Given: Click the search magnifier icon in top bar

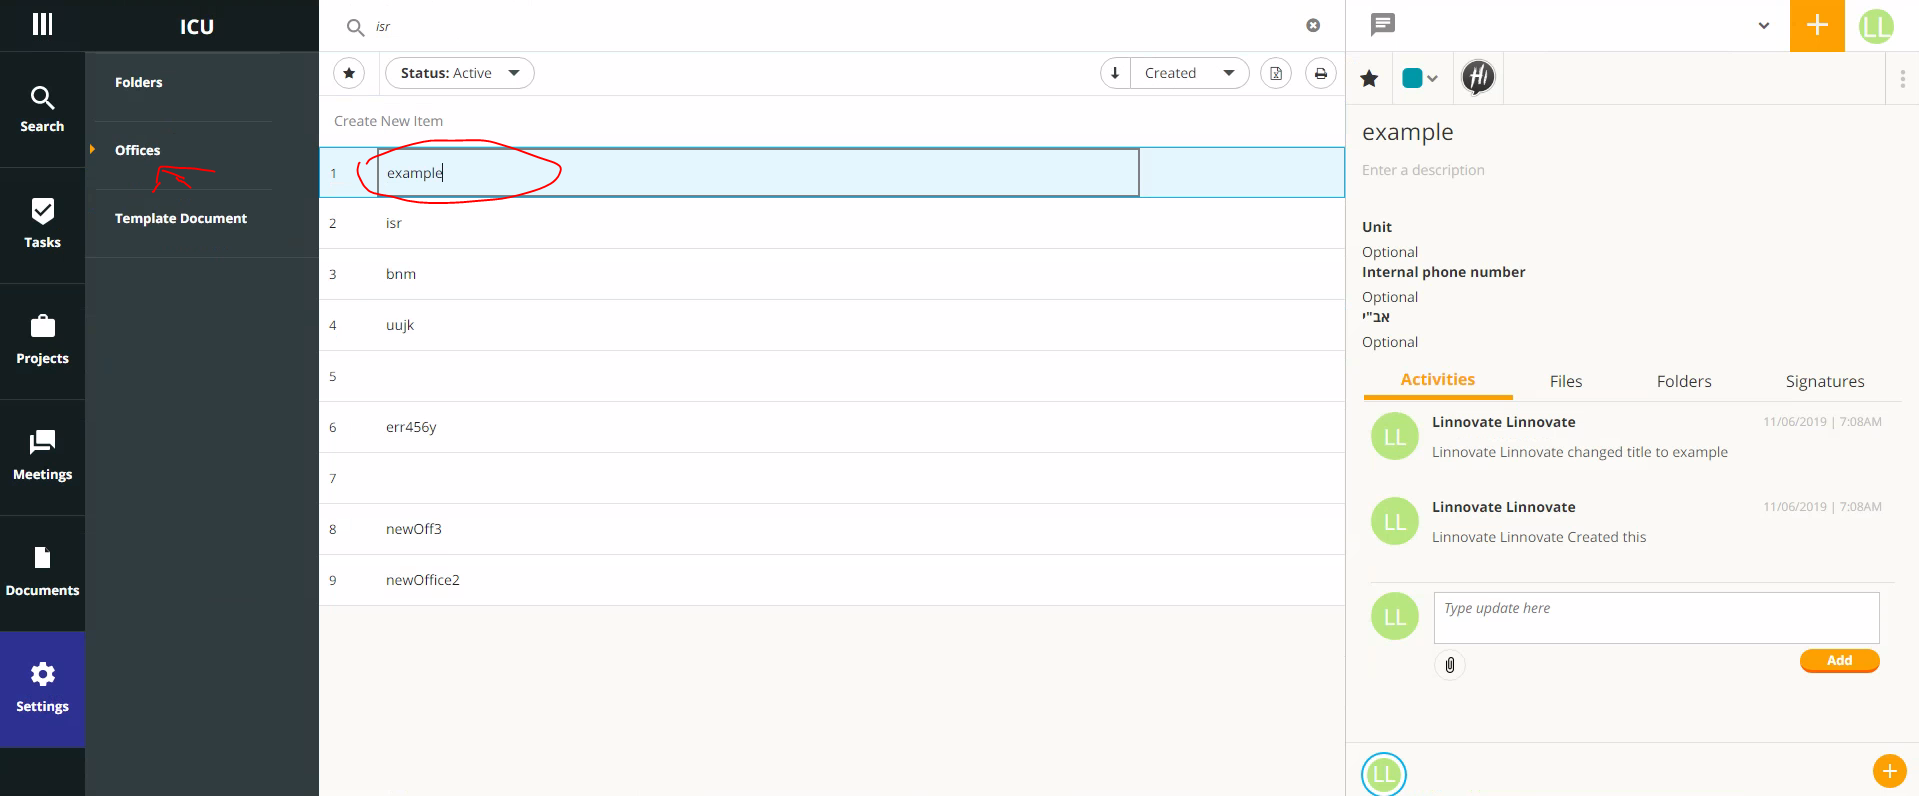Looking at the screenshot, I should 354,27.
